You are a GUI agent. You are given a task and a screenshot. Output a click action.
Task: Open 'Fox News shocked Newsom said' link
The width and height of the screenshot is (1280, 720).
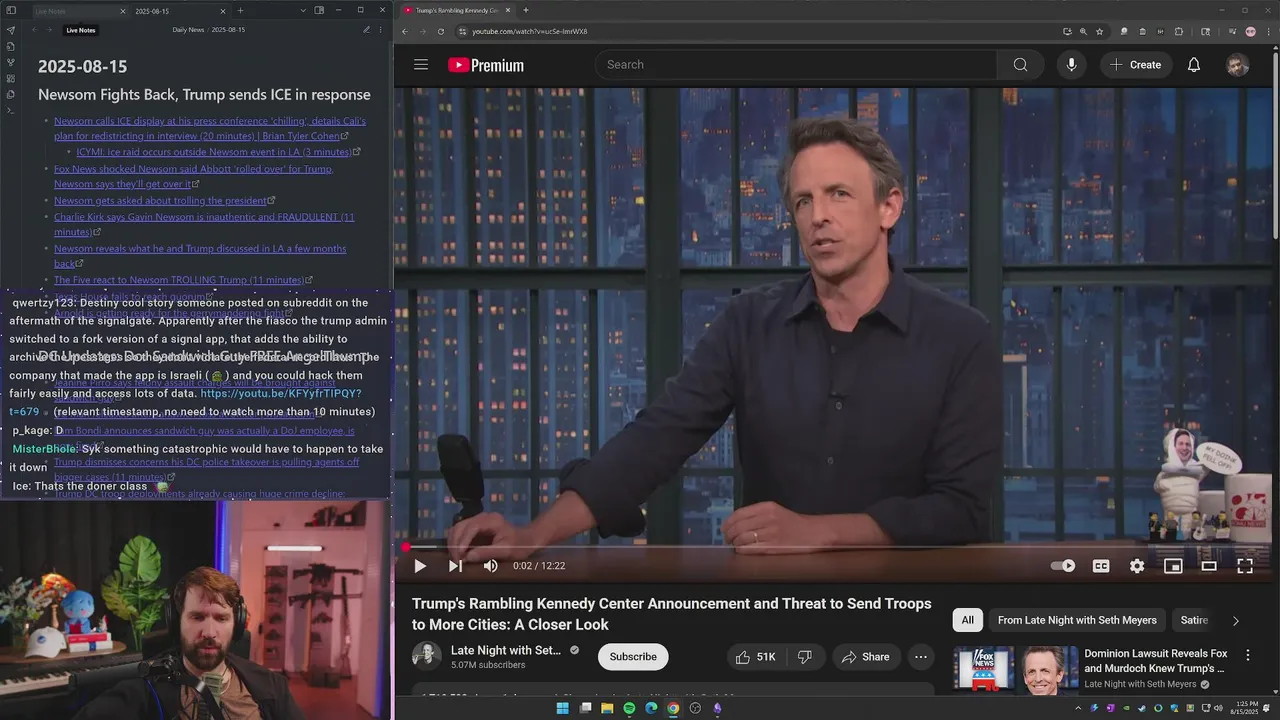click(193, 176)
